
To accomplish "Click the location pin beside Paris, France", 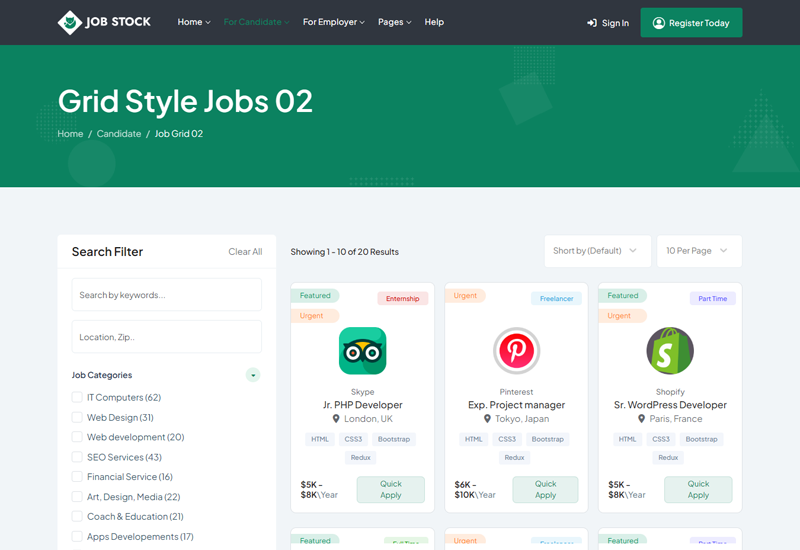I will (x=641, y=419).
